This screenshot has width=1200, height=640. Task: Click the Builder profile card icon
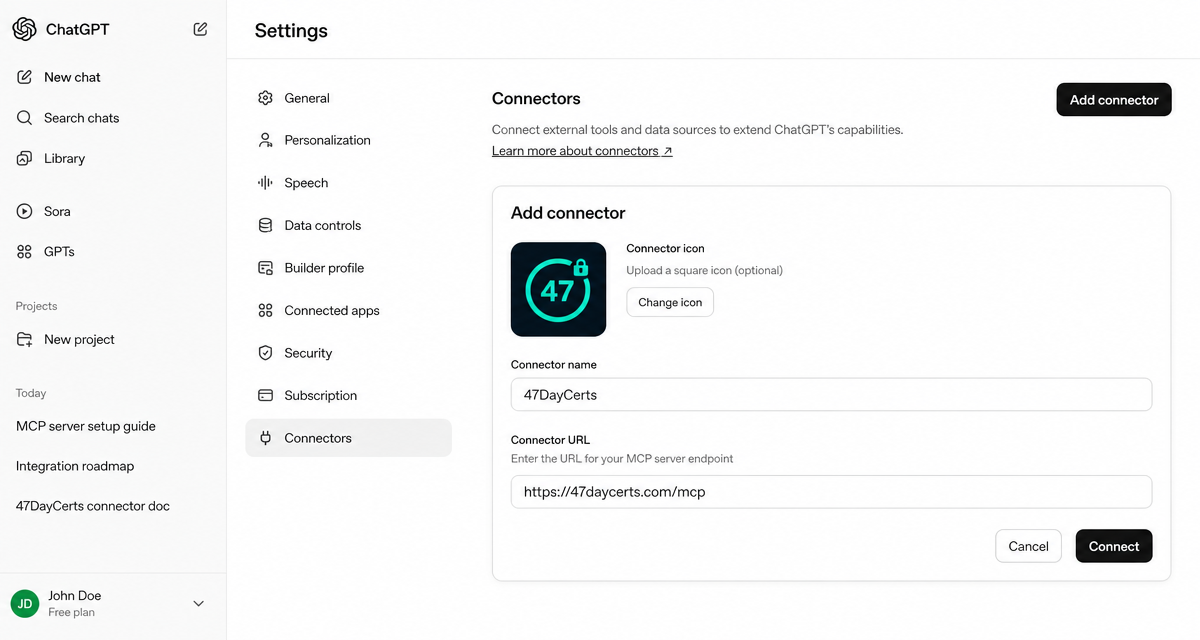tap(265, 268)
